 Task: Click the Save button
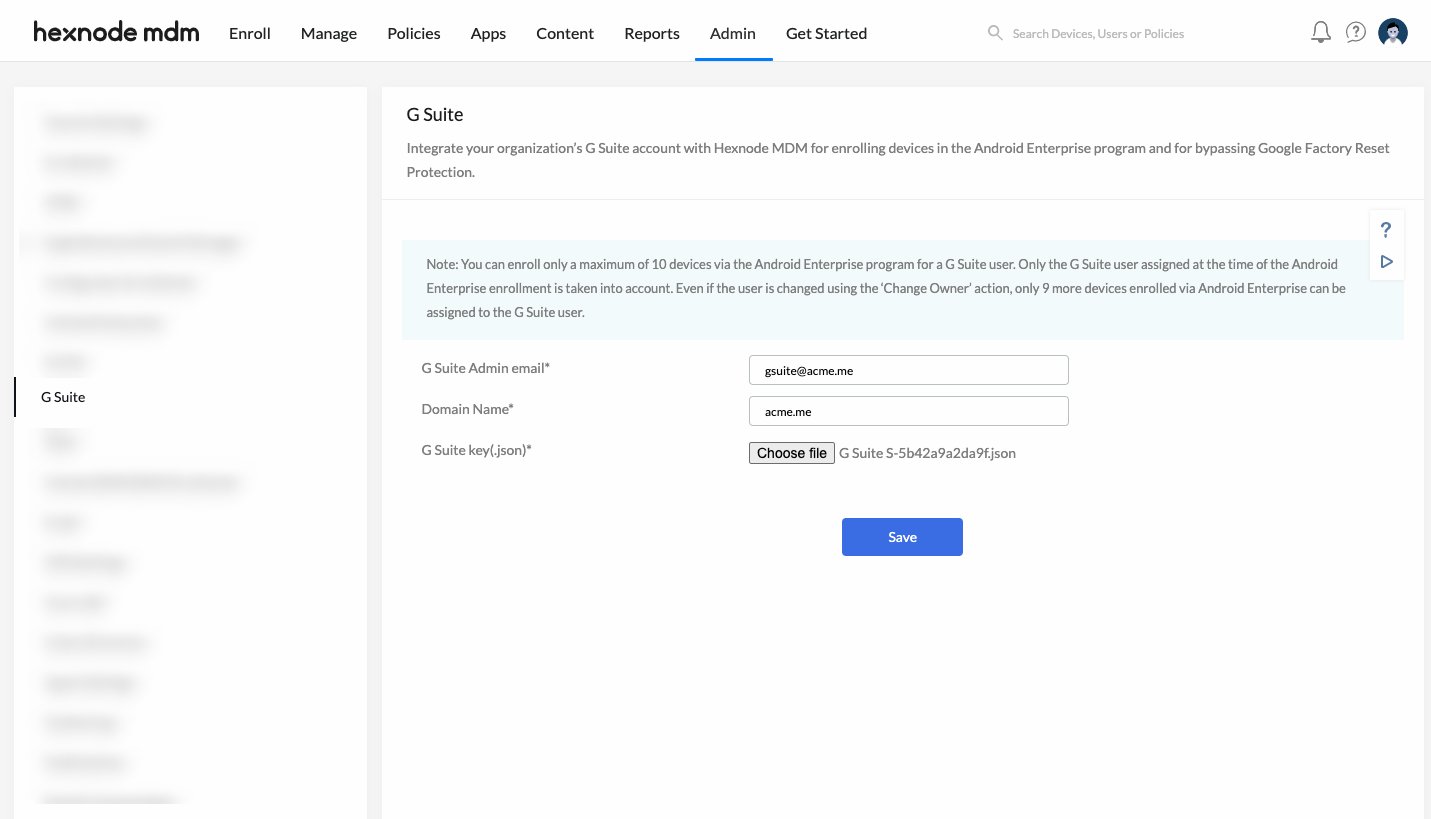pyautogui.click(x=902, y=537)
